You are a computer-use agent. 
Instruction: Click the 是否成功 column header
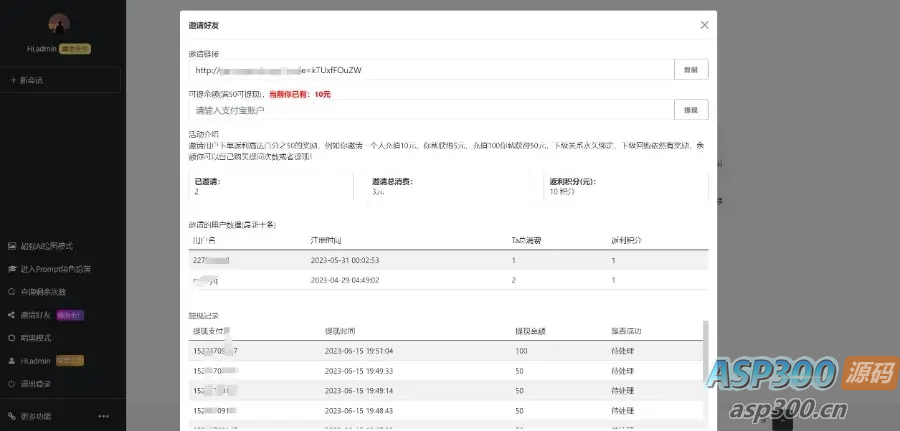[x=627, y=331]
